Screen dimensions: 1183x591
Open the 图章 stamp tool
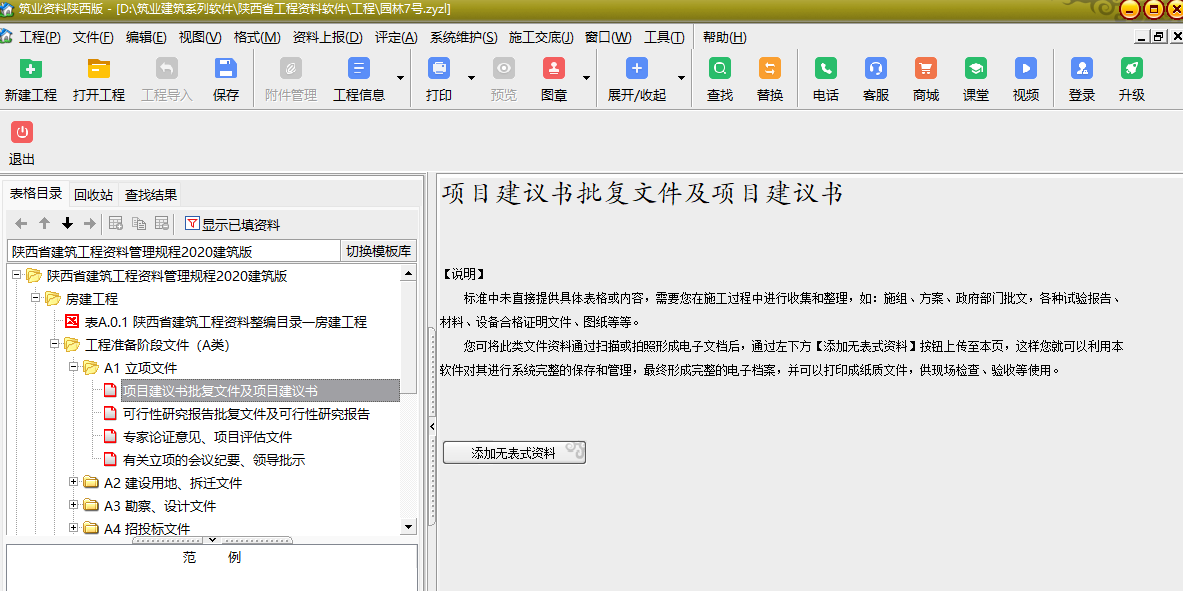coord(554,70)
